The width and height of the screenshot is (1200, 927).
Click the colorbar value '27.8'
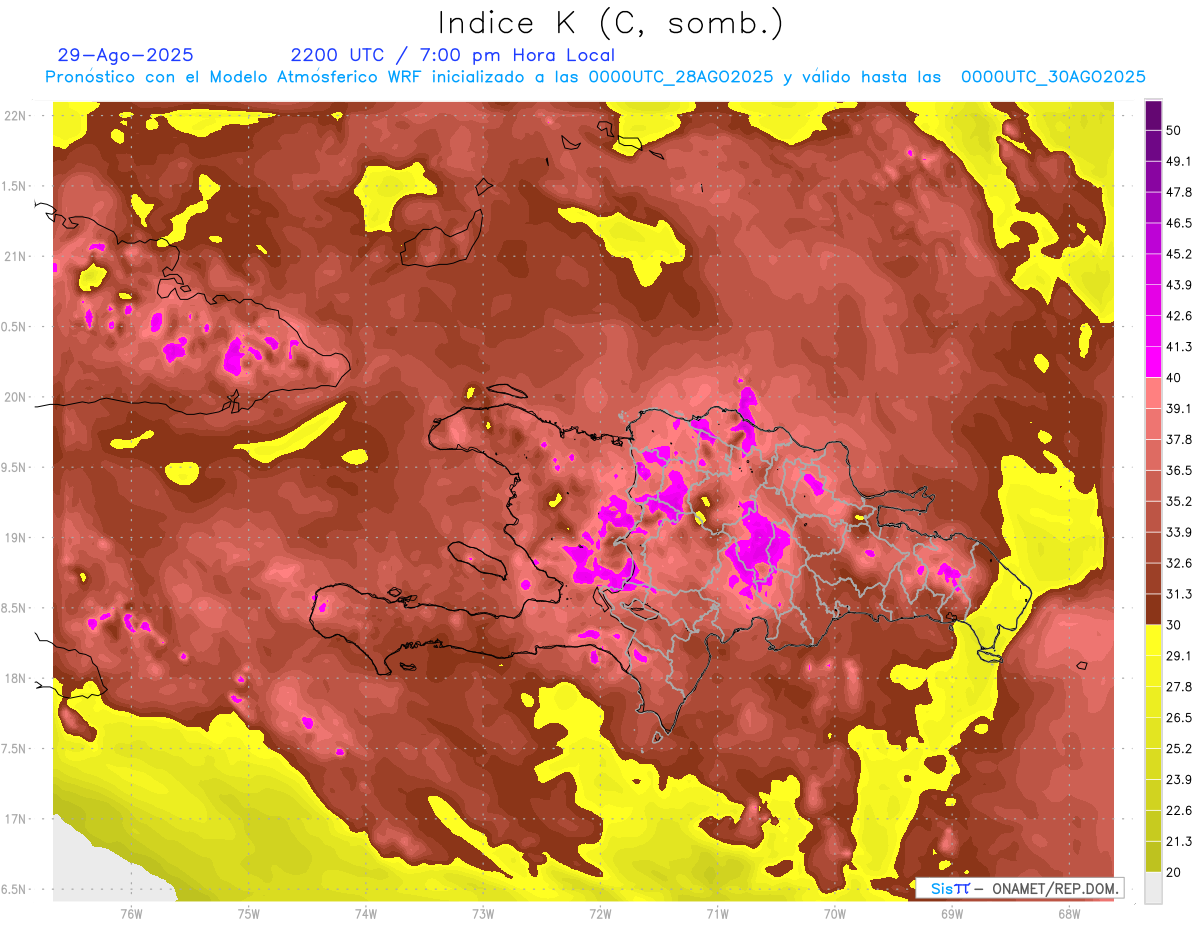pyautogui.click(x=1179, y=686)
